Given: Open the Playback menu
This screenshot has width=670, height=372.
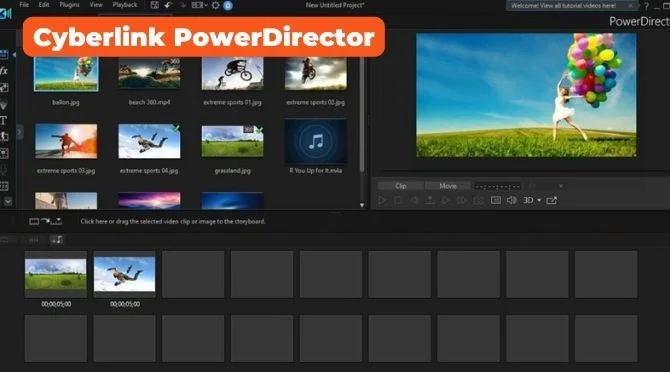Looking at the screenshot, I should pyautogui.click(x=125, y=5).
